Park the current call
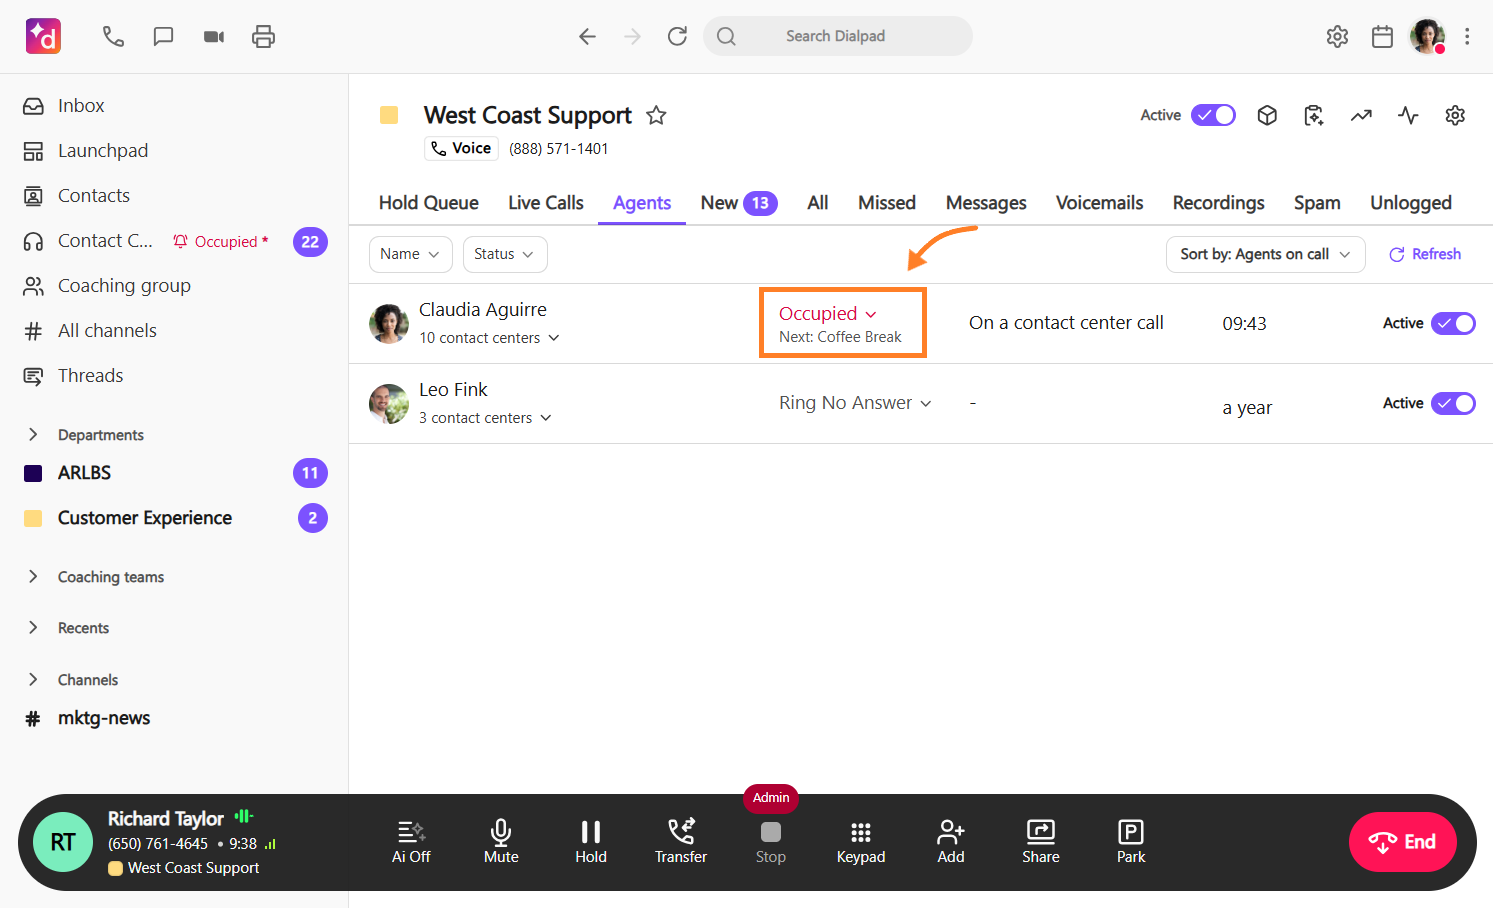Image resolution: width=1493 pixels, height=908 pixels. pyautogui.click(x=1131, y=842)
